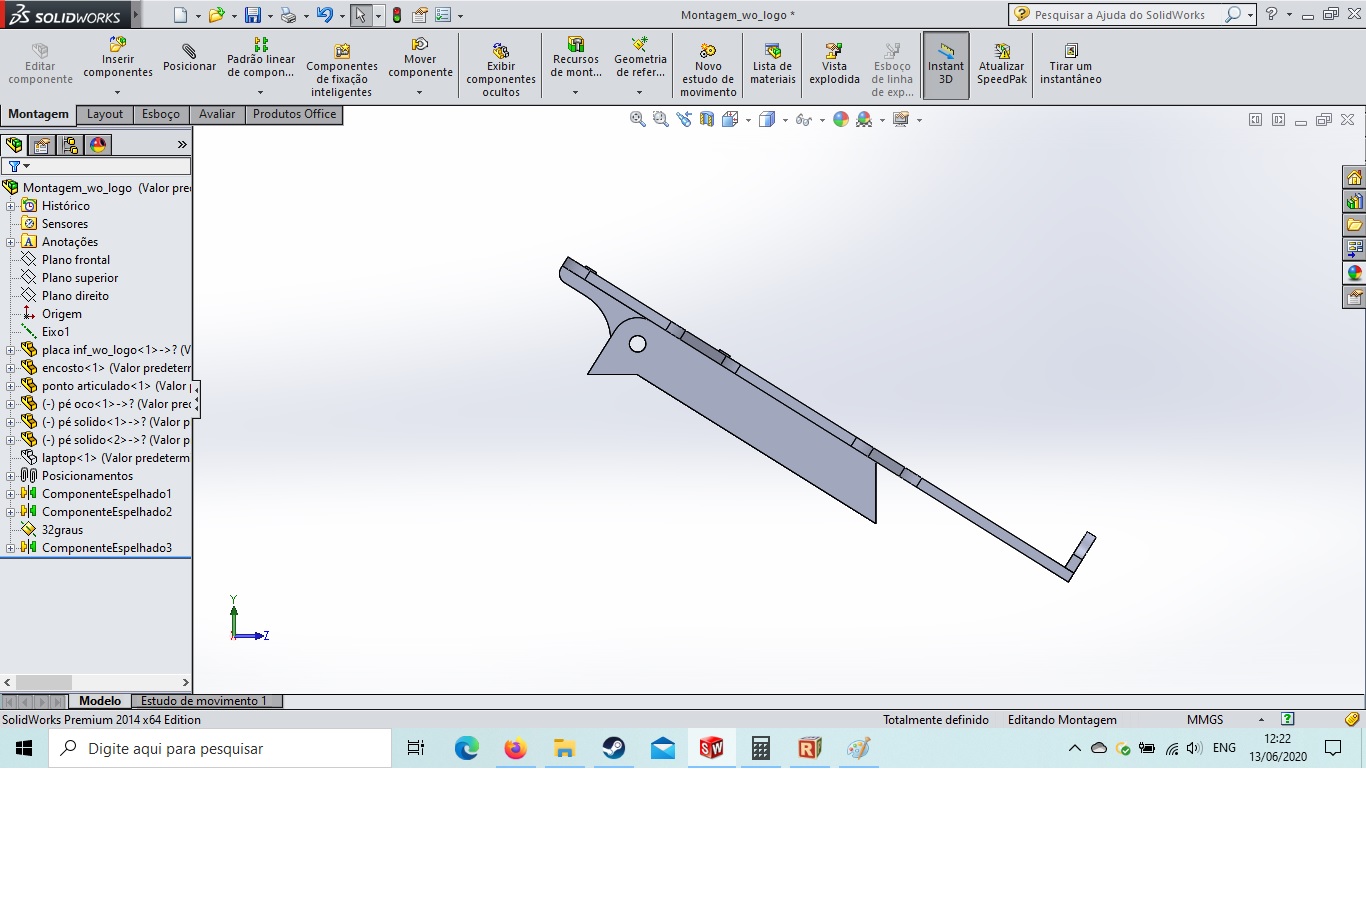
Task: Click Inserir componentes tool
Action: 117,58
